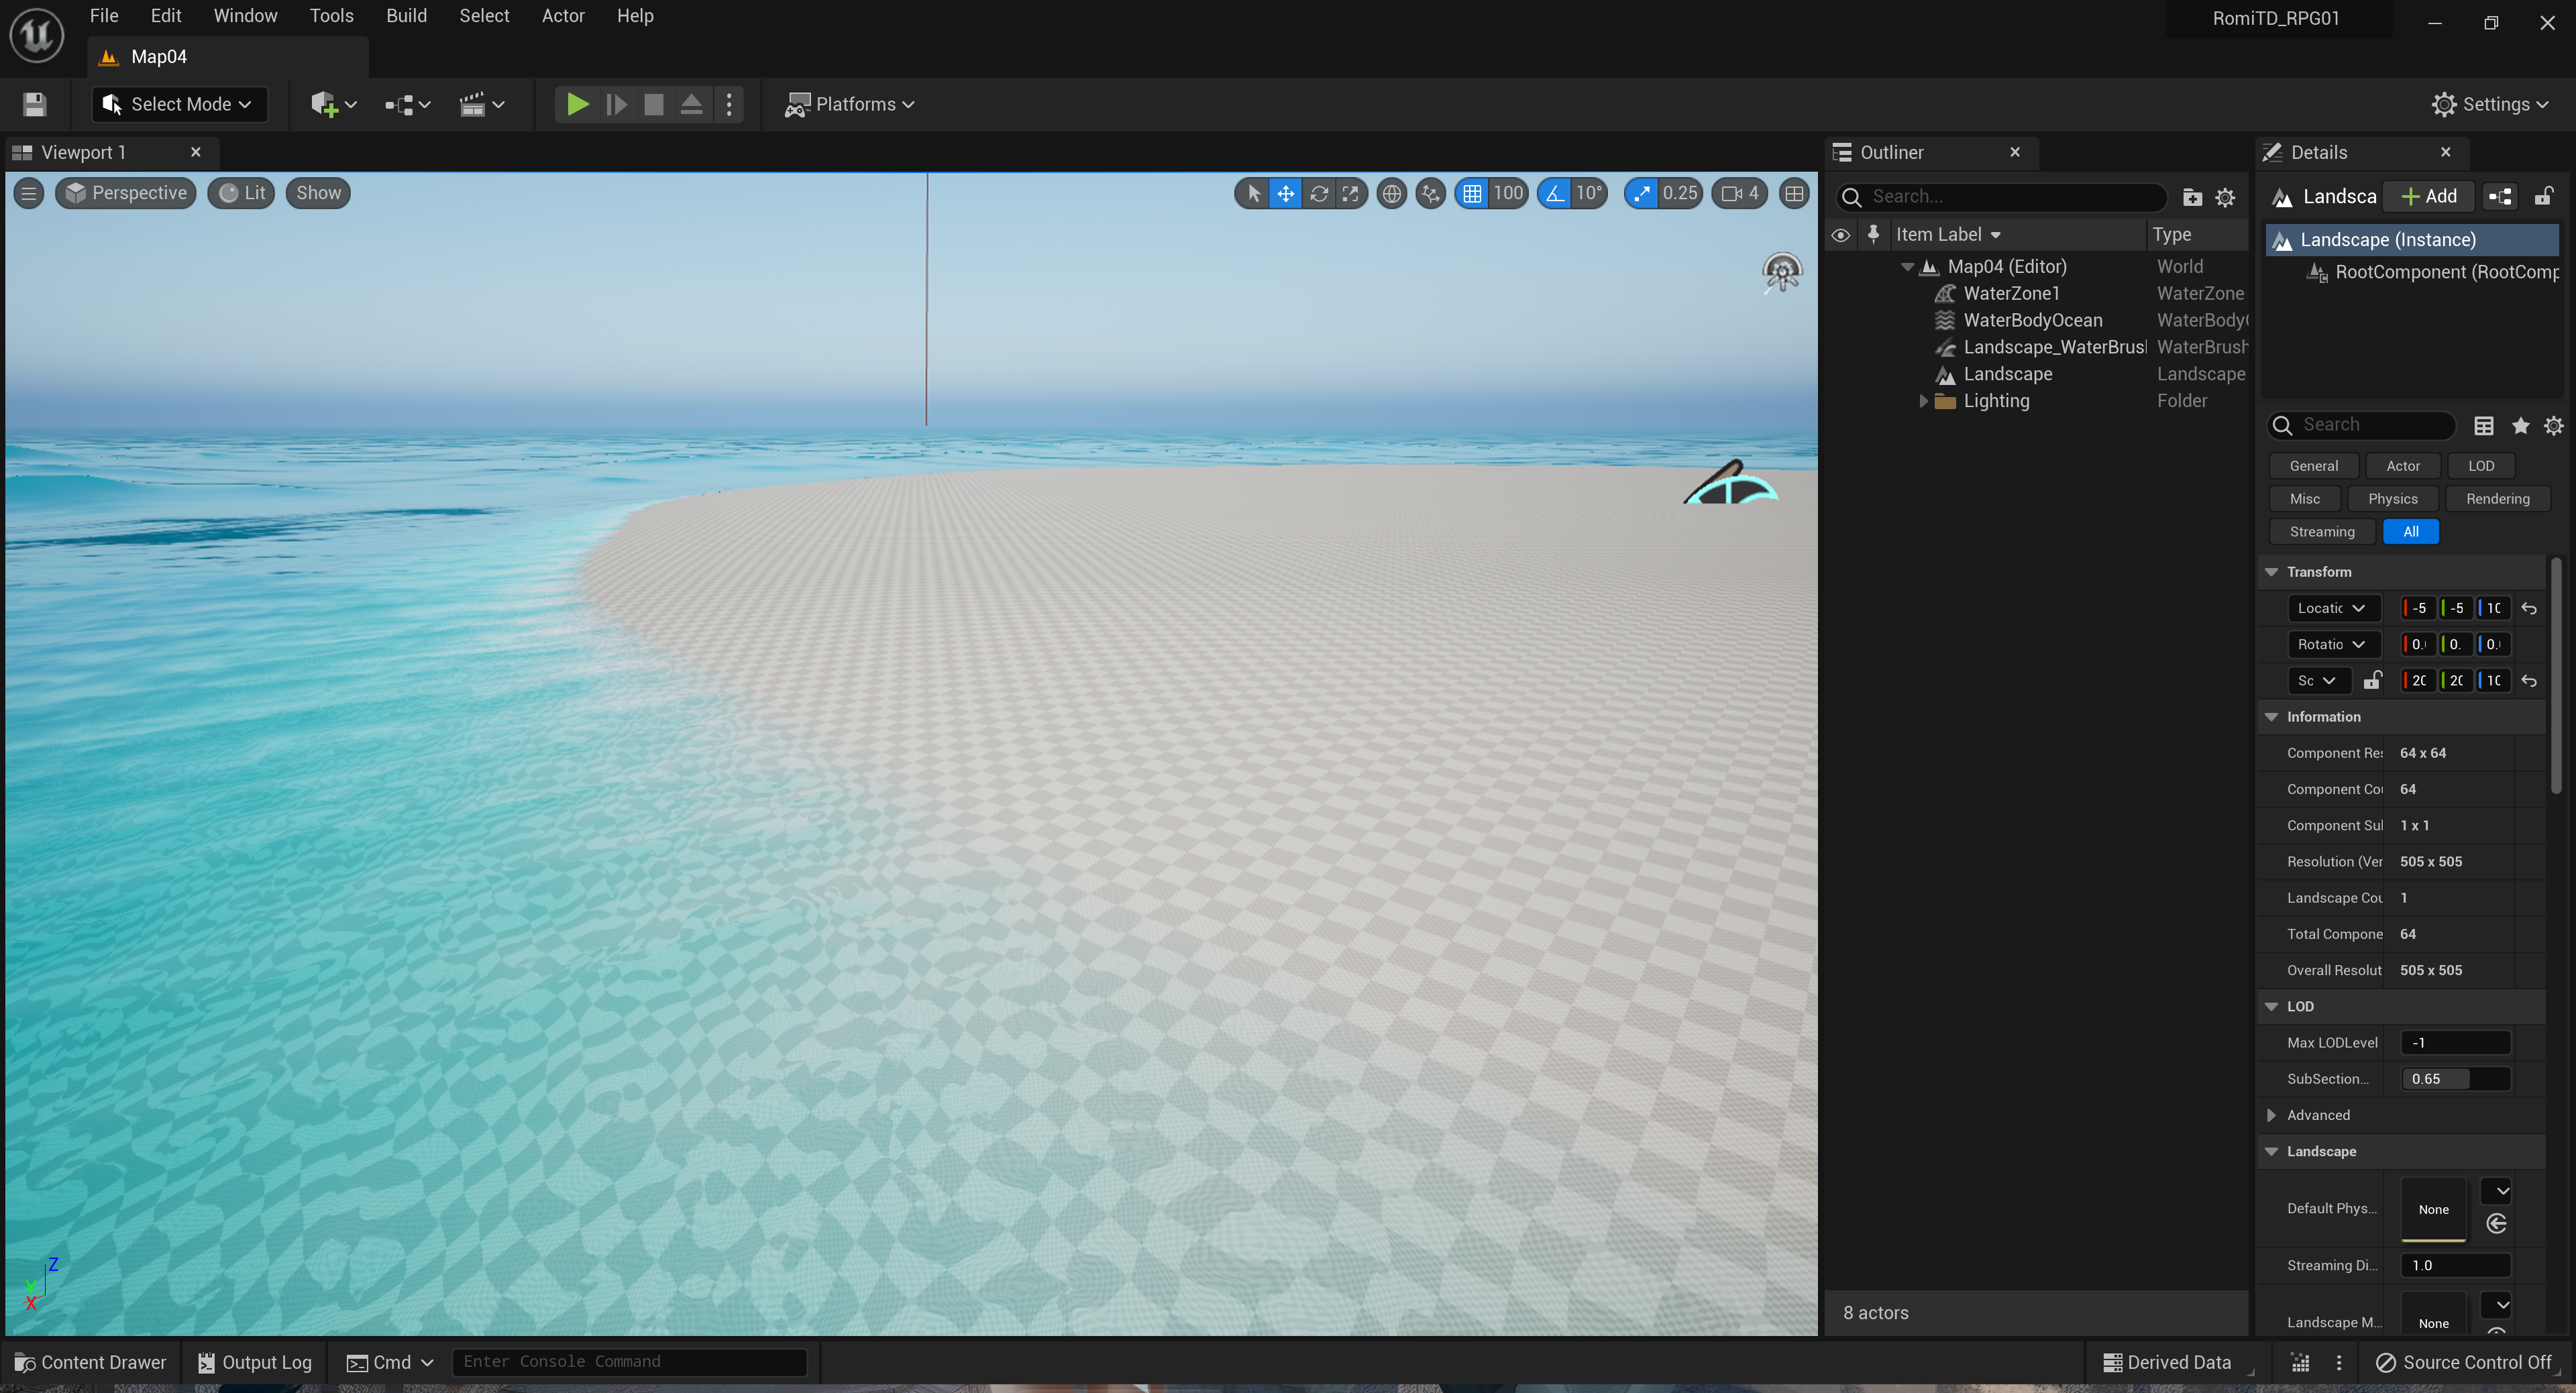
Task: Click the Enter Console Command field
Action: click(629, 1362)
